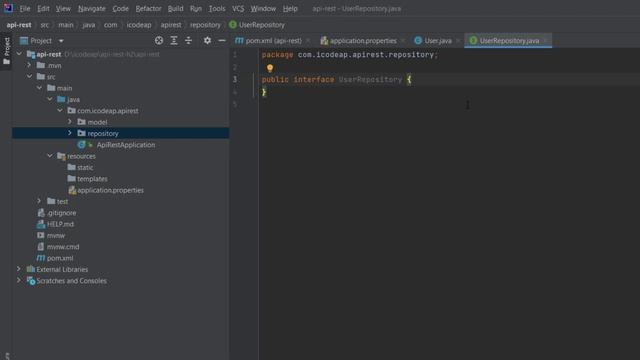Viewport: 640px width, 360px height.
Task: Collapse the resources folder
Action: [50, 156]
